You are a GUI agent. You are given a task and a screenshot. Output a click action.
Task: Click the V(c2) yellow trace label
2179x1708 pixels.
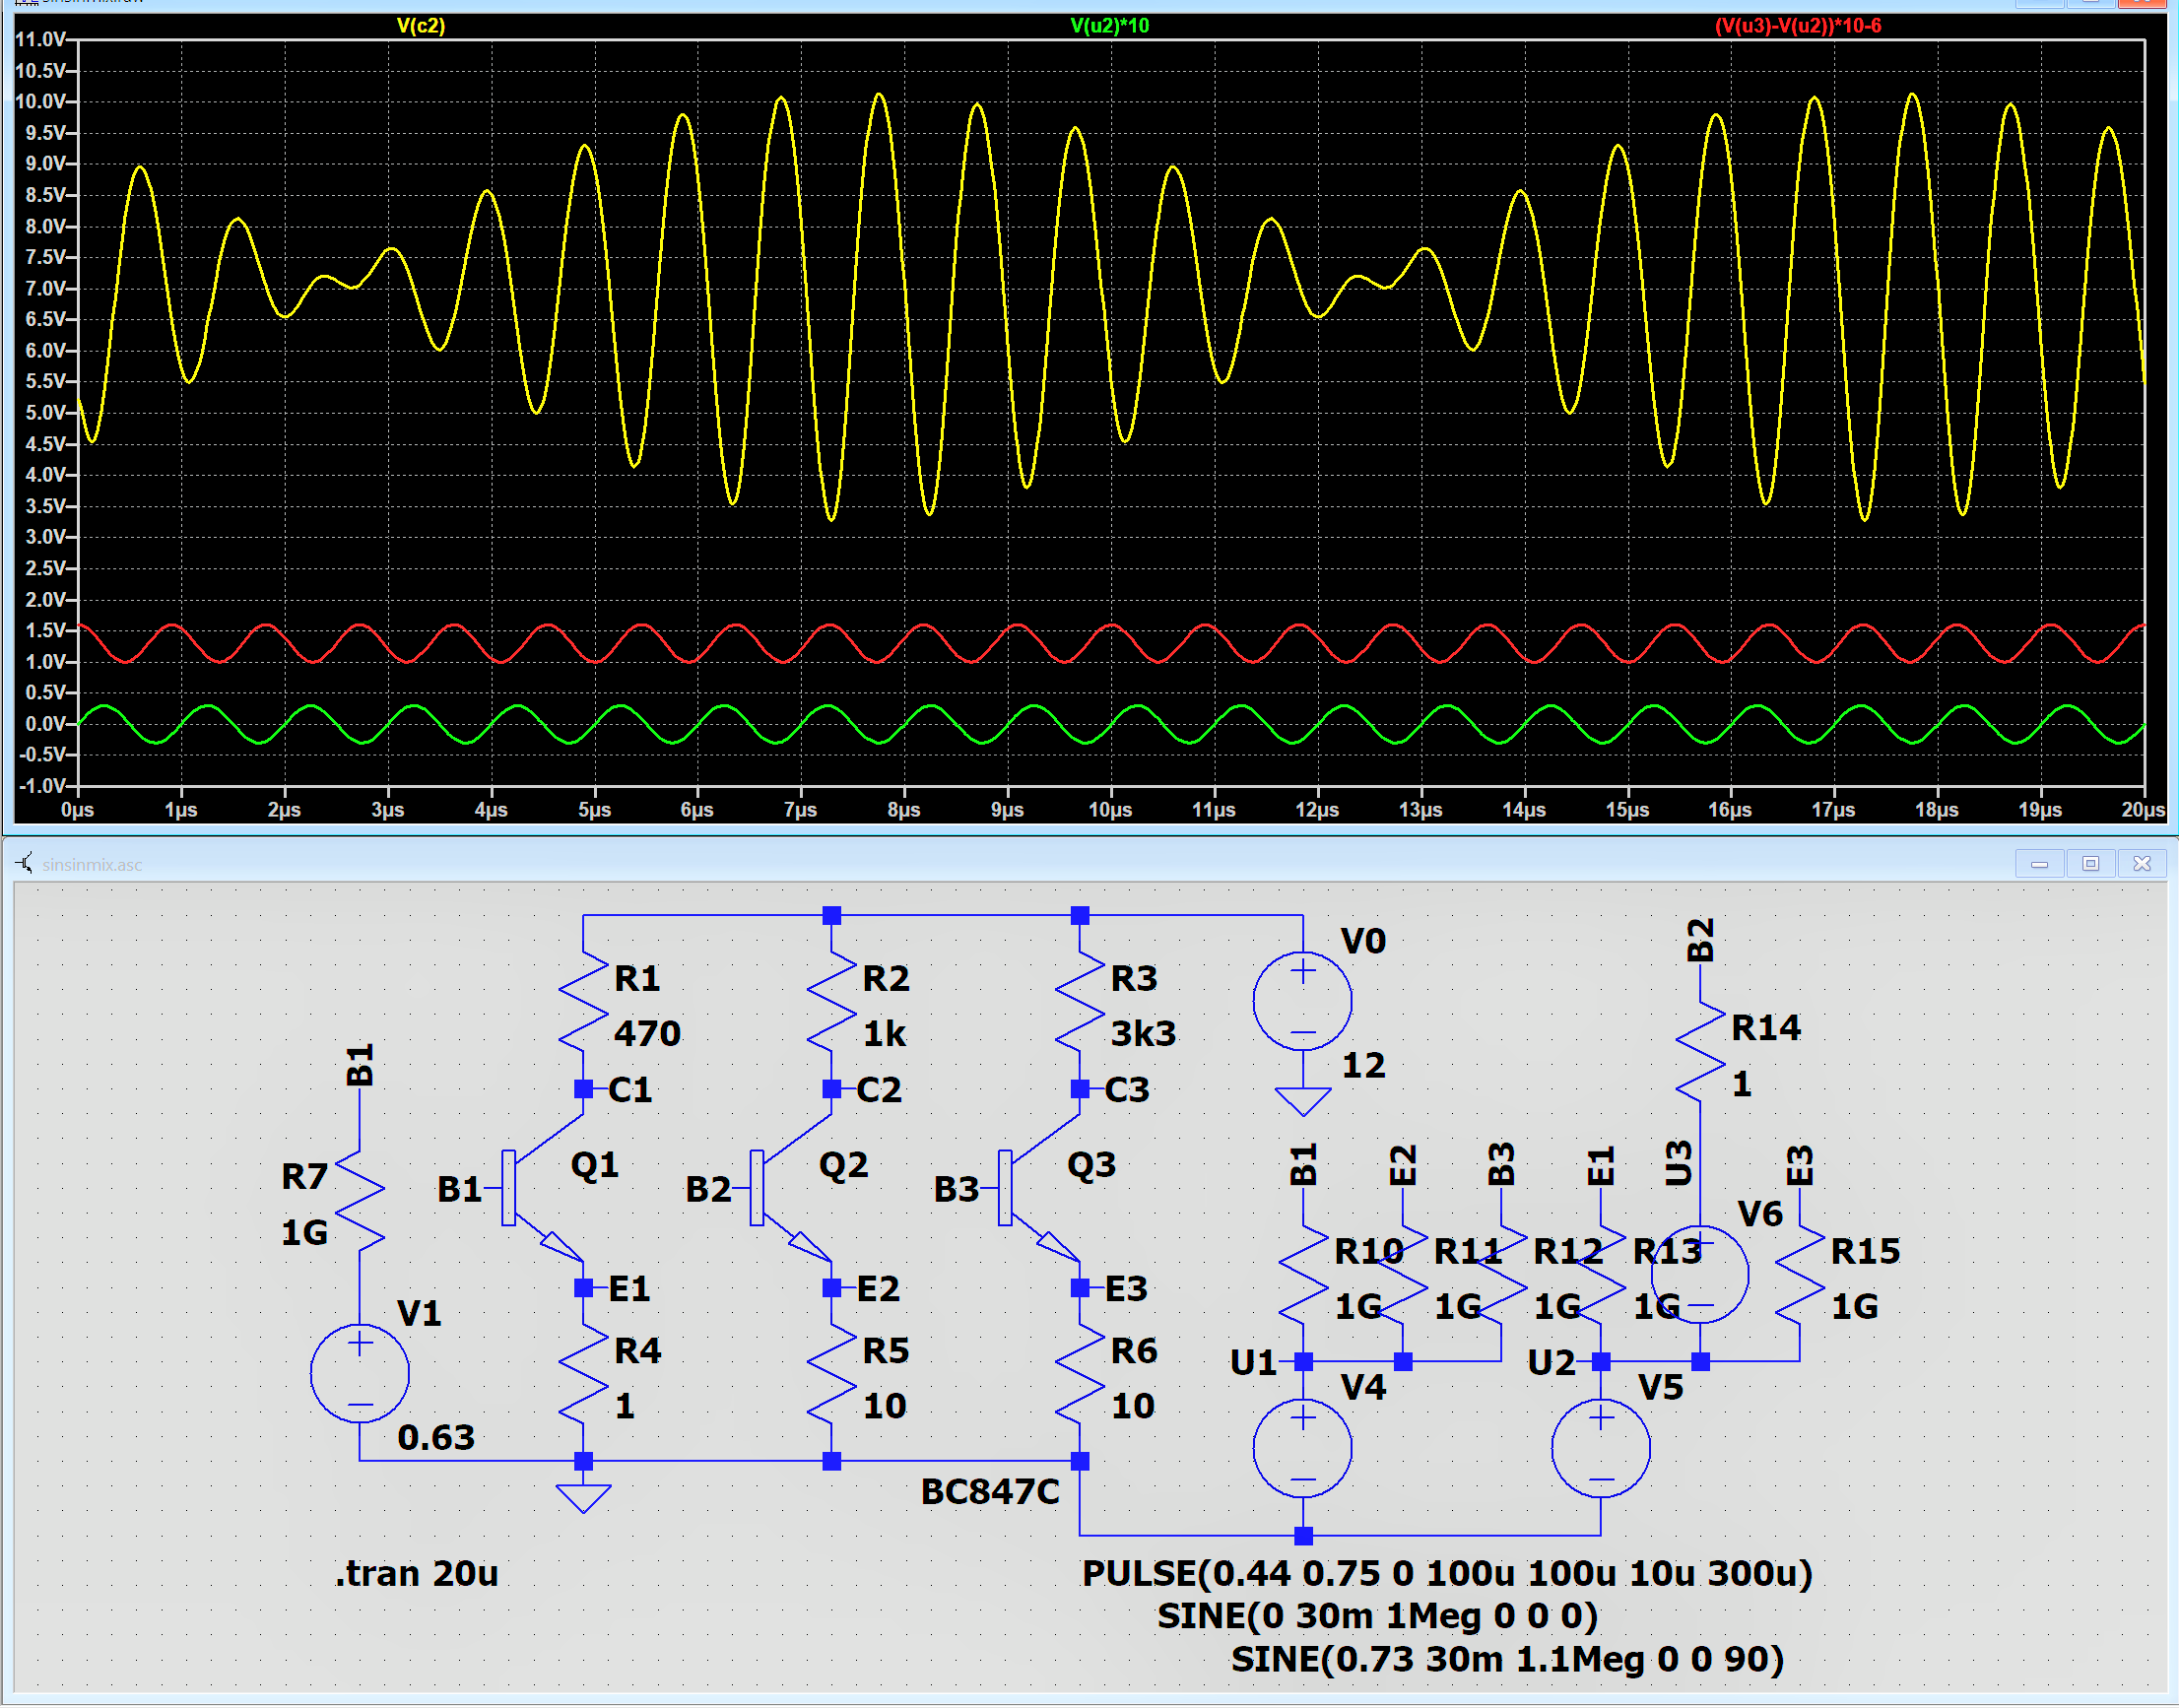coord(420,25)
